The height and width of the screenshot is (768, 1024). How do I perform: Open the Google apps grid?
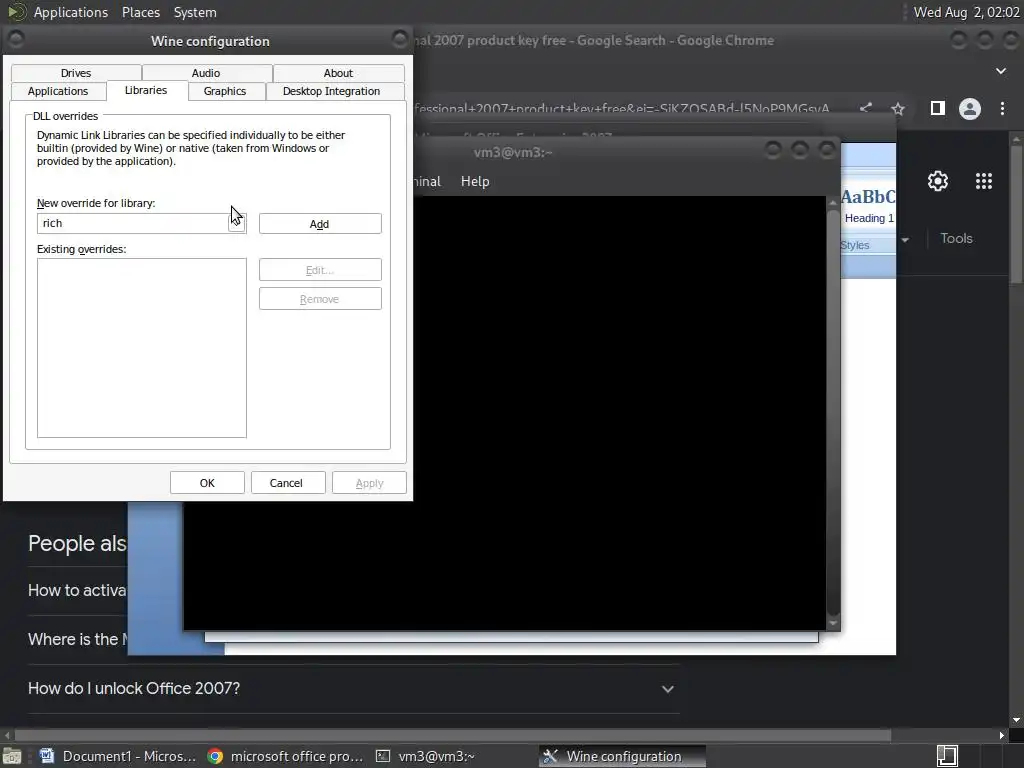pos(984,181)
